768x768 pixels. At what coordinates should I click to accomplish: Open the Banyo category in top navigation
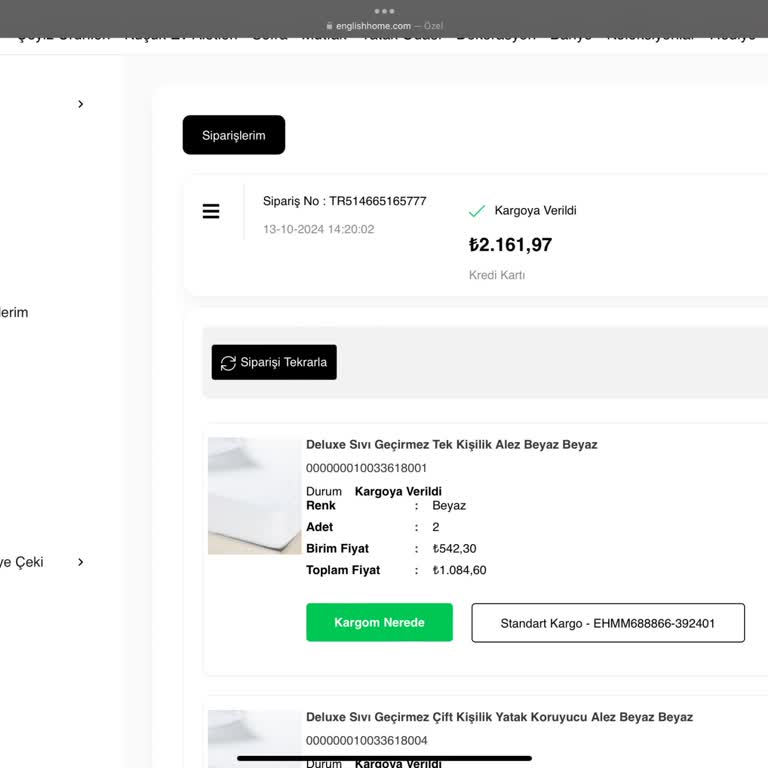pos(571,37)
